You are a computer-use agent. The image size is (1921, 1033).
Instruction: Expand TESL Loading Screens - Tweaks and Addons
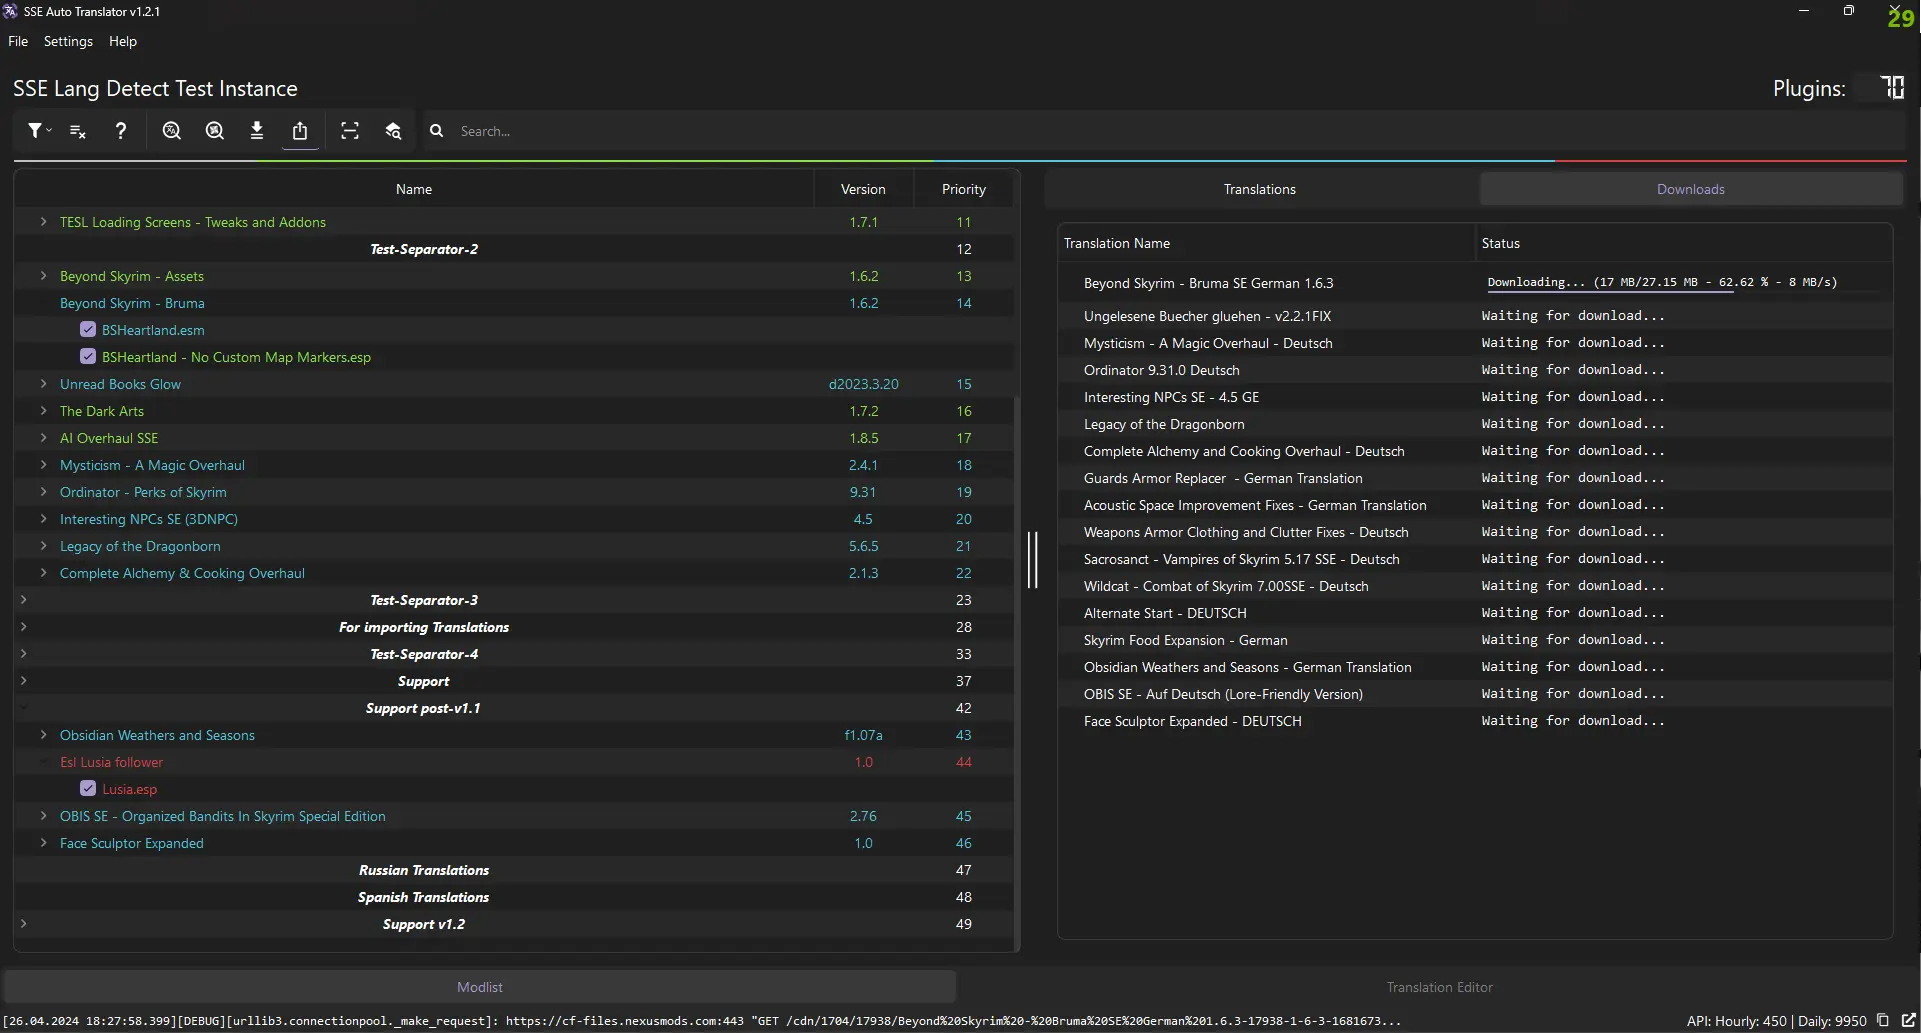(x=43, y=222)
